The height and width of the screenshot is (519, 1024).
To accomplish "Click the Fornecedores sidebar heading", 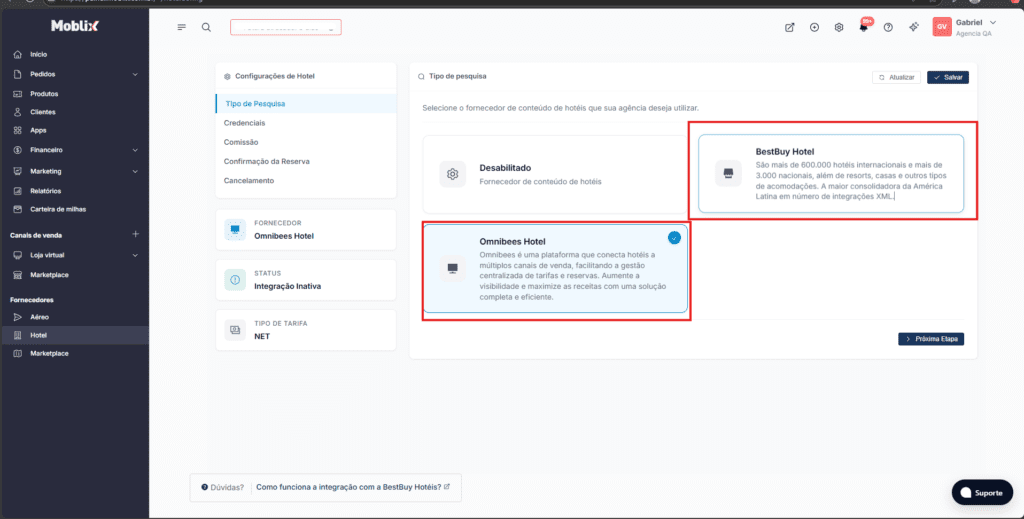I will point(32,300).
